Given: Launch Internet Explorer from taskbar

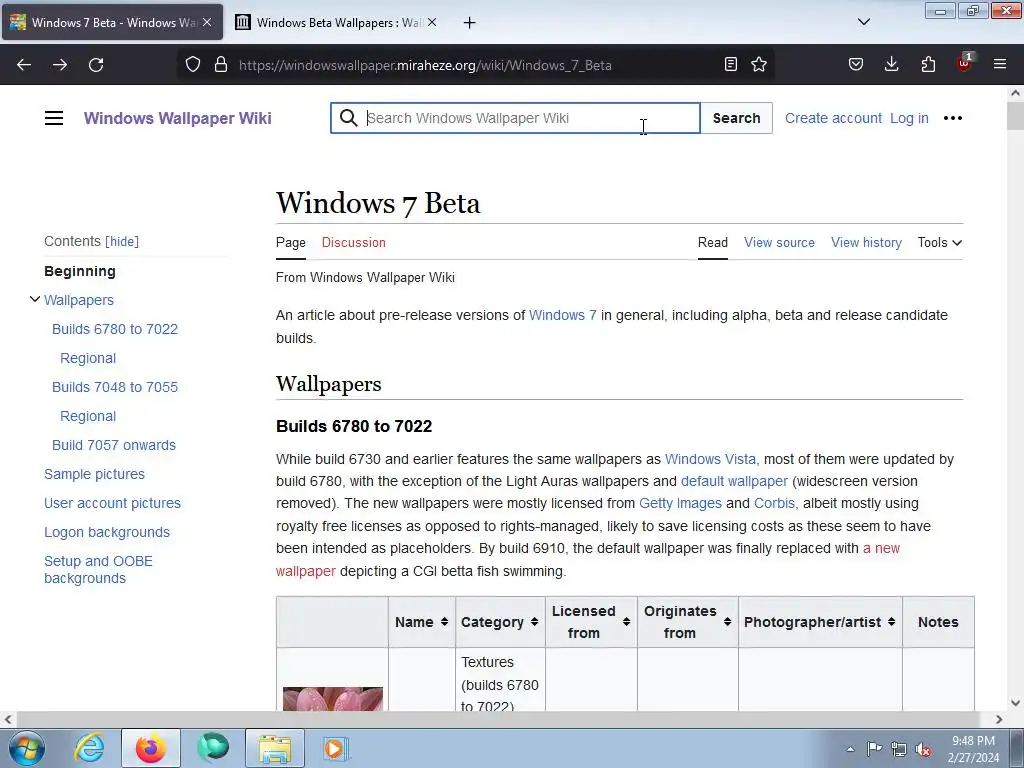Looking at the screenshot, I should coord(89,748).
